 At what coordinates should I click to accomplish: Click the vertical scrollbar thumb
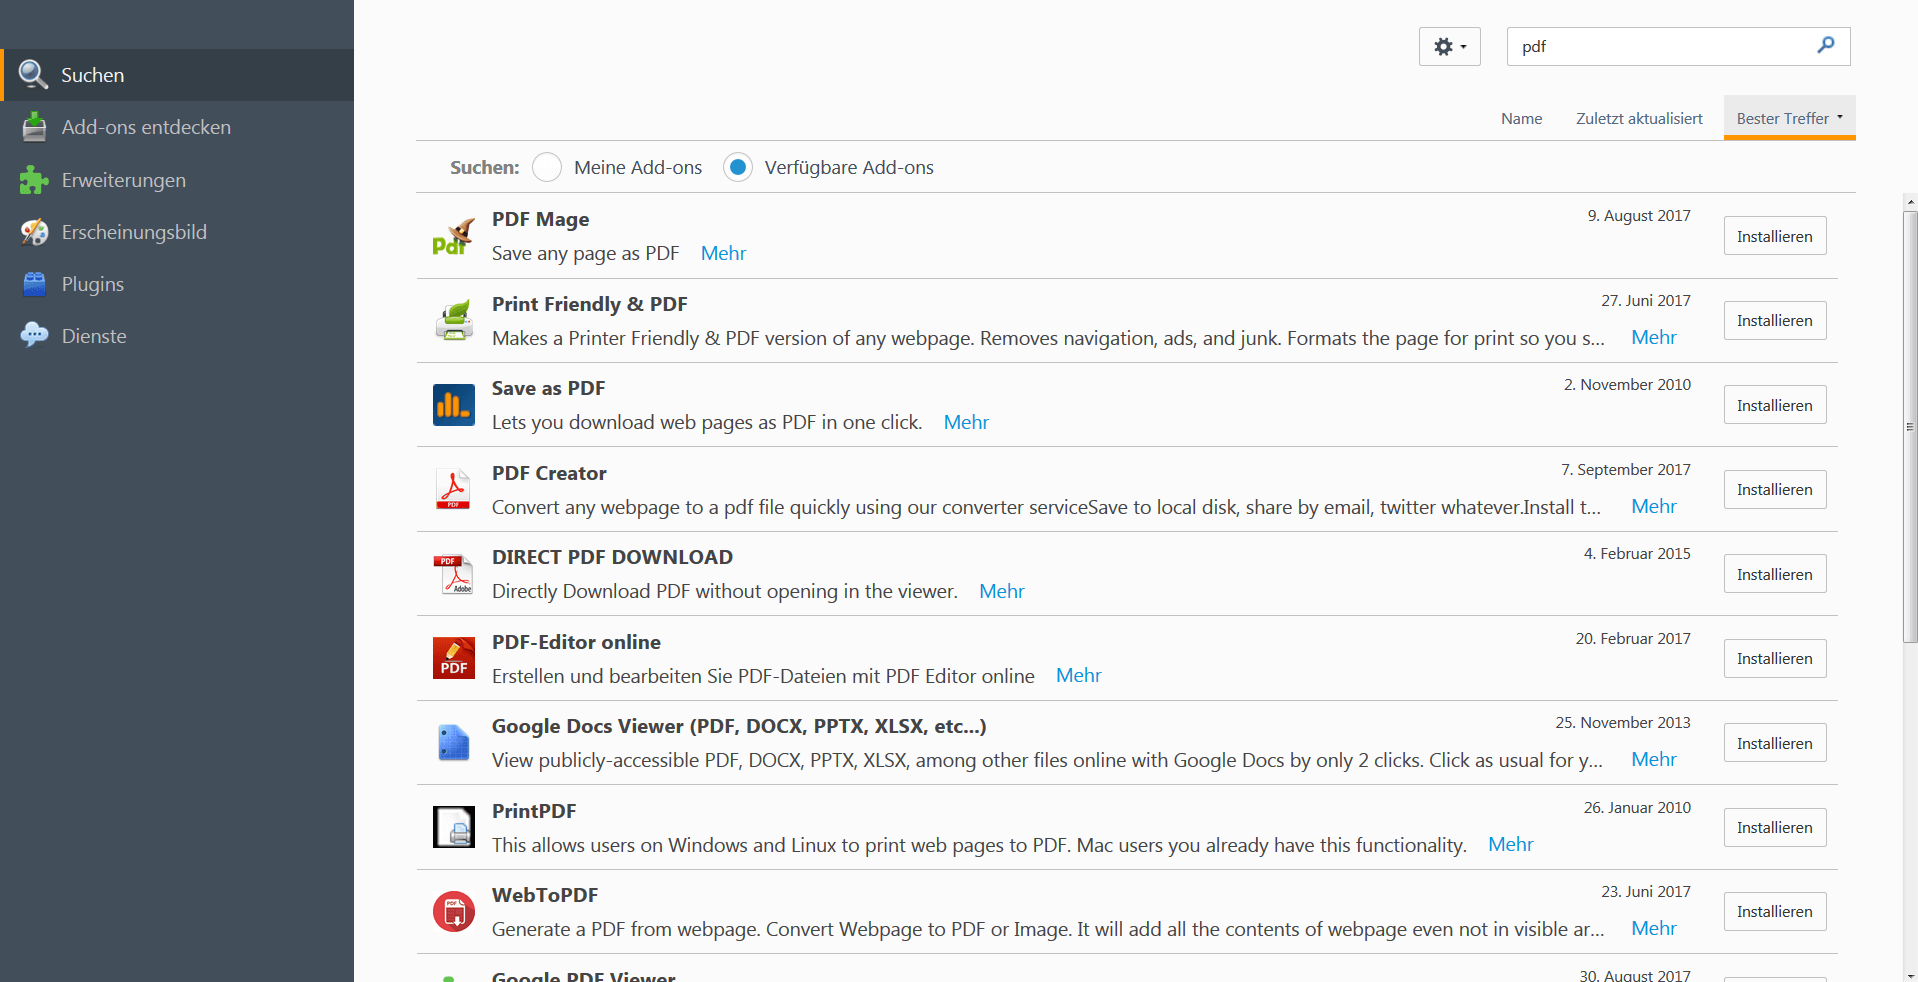coord(1910,427)
